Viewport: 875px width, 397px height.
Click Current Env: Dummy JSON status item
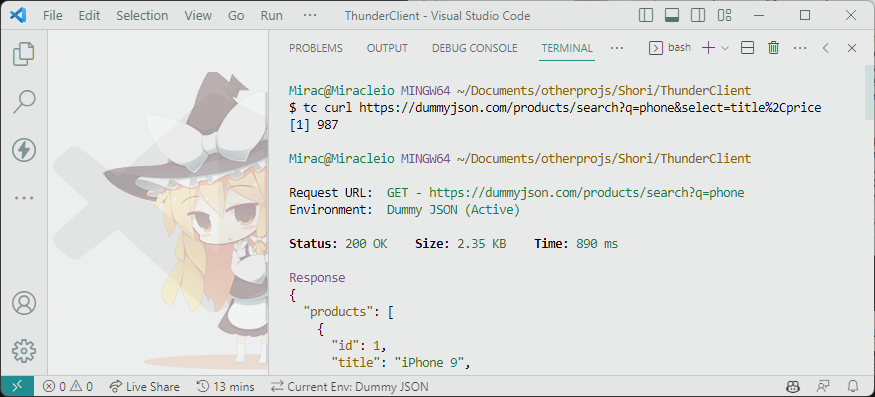tap(350, 386)
